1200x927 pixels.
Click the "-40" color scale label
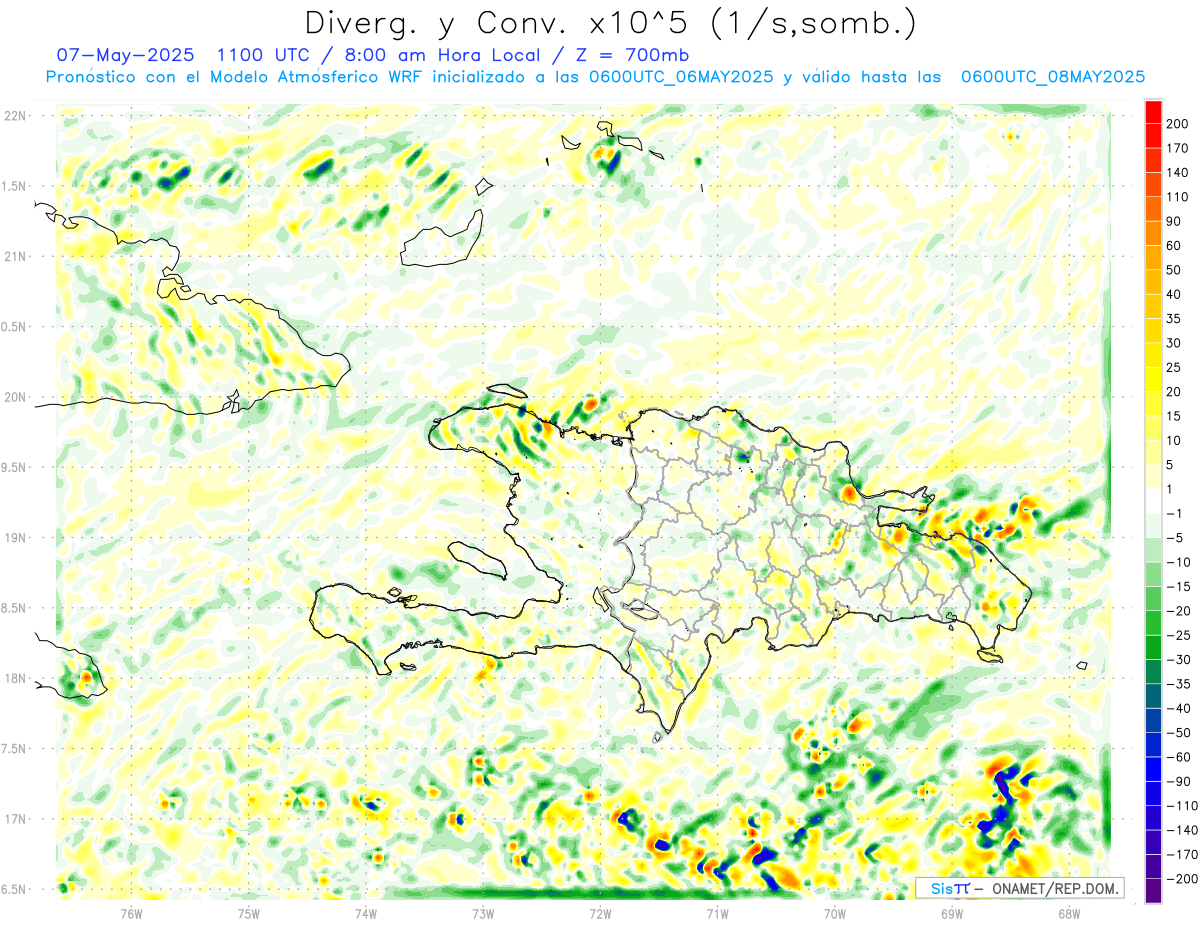pos(1180,708)
